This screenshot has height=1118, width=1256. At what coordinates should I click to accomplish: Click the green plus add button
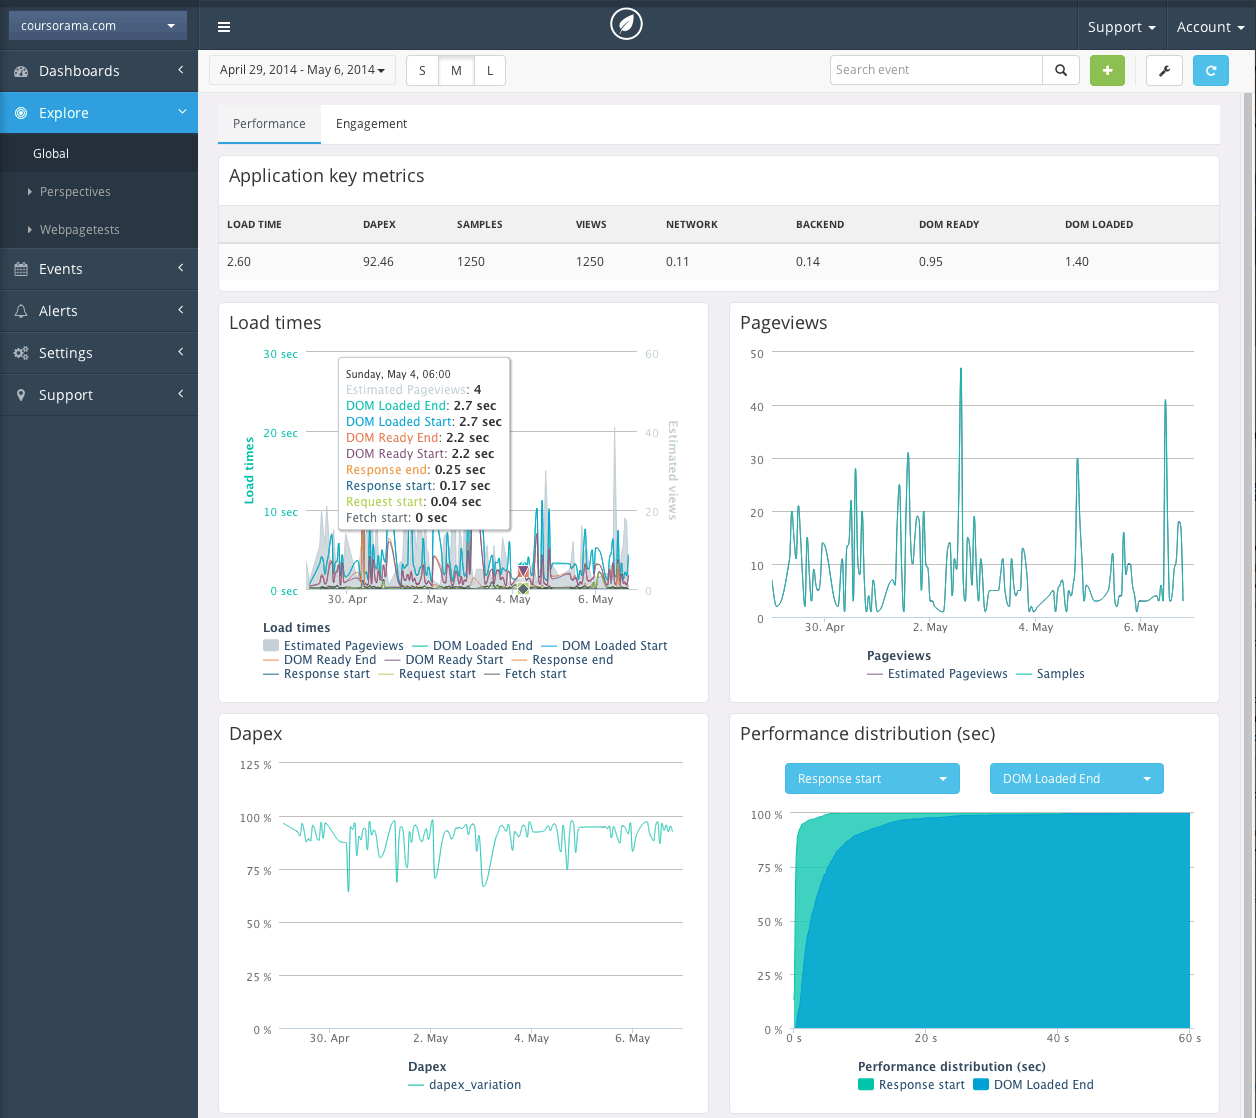click(1107, 70)
